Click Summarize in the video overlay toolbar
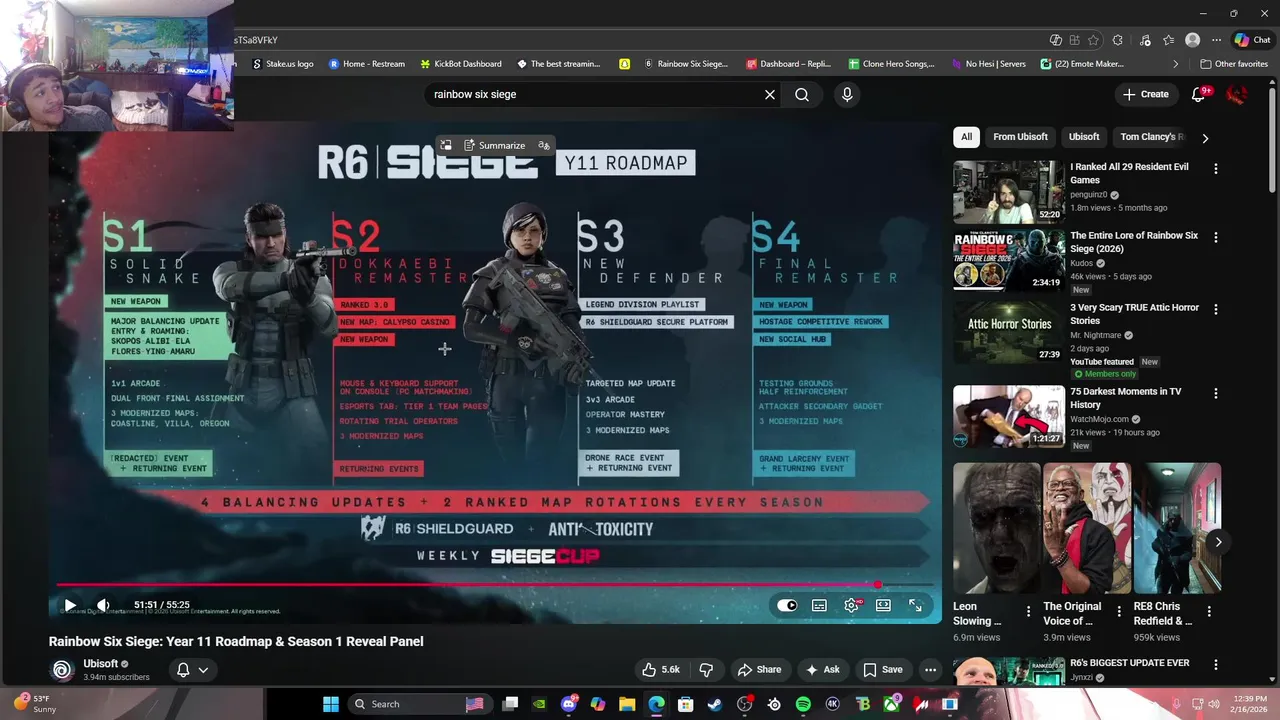The height and width of the screenshot is (720, 1280). click(x=494, y=145)
